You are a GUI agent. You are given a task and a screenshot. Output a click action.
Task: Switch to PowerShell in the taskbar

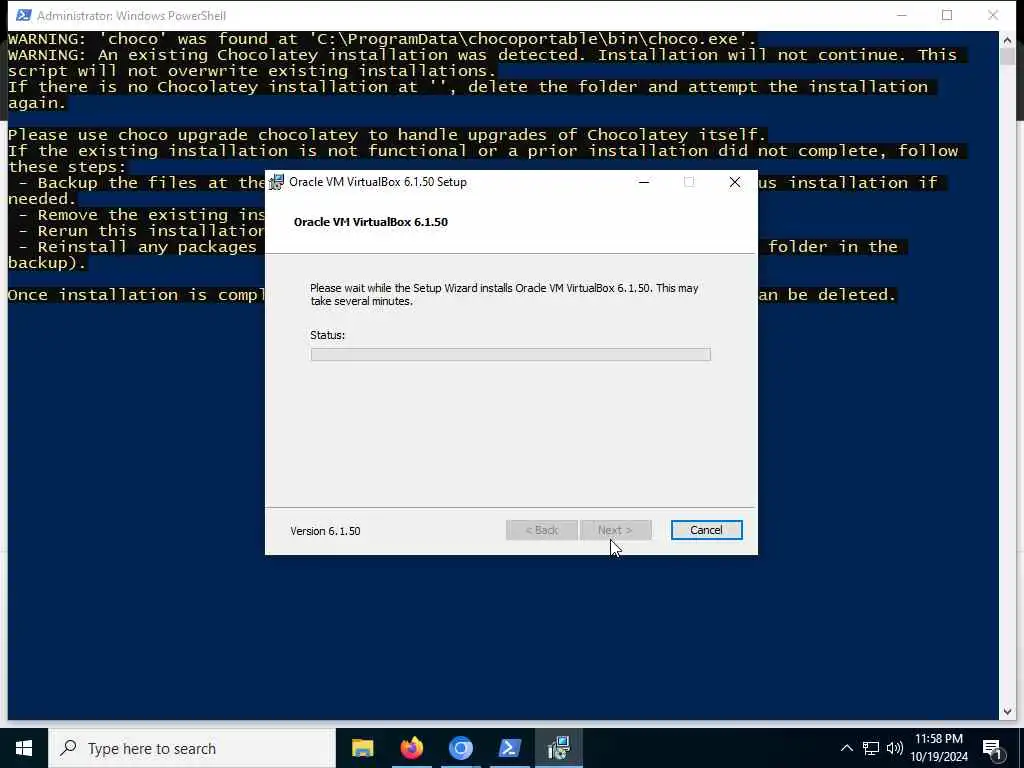509,748
